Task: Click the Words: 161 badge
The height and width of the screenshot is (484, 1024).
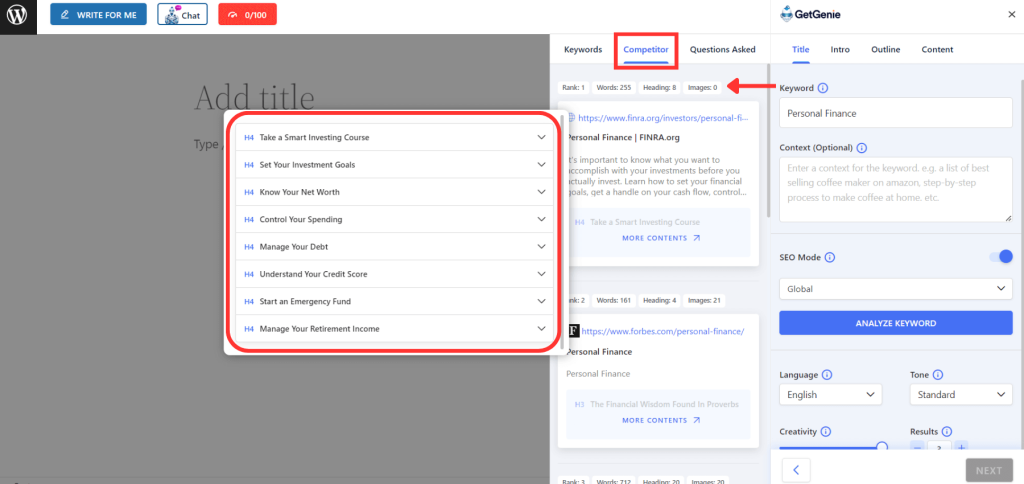Action: point(613,300)
